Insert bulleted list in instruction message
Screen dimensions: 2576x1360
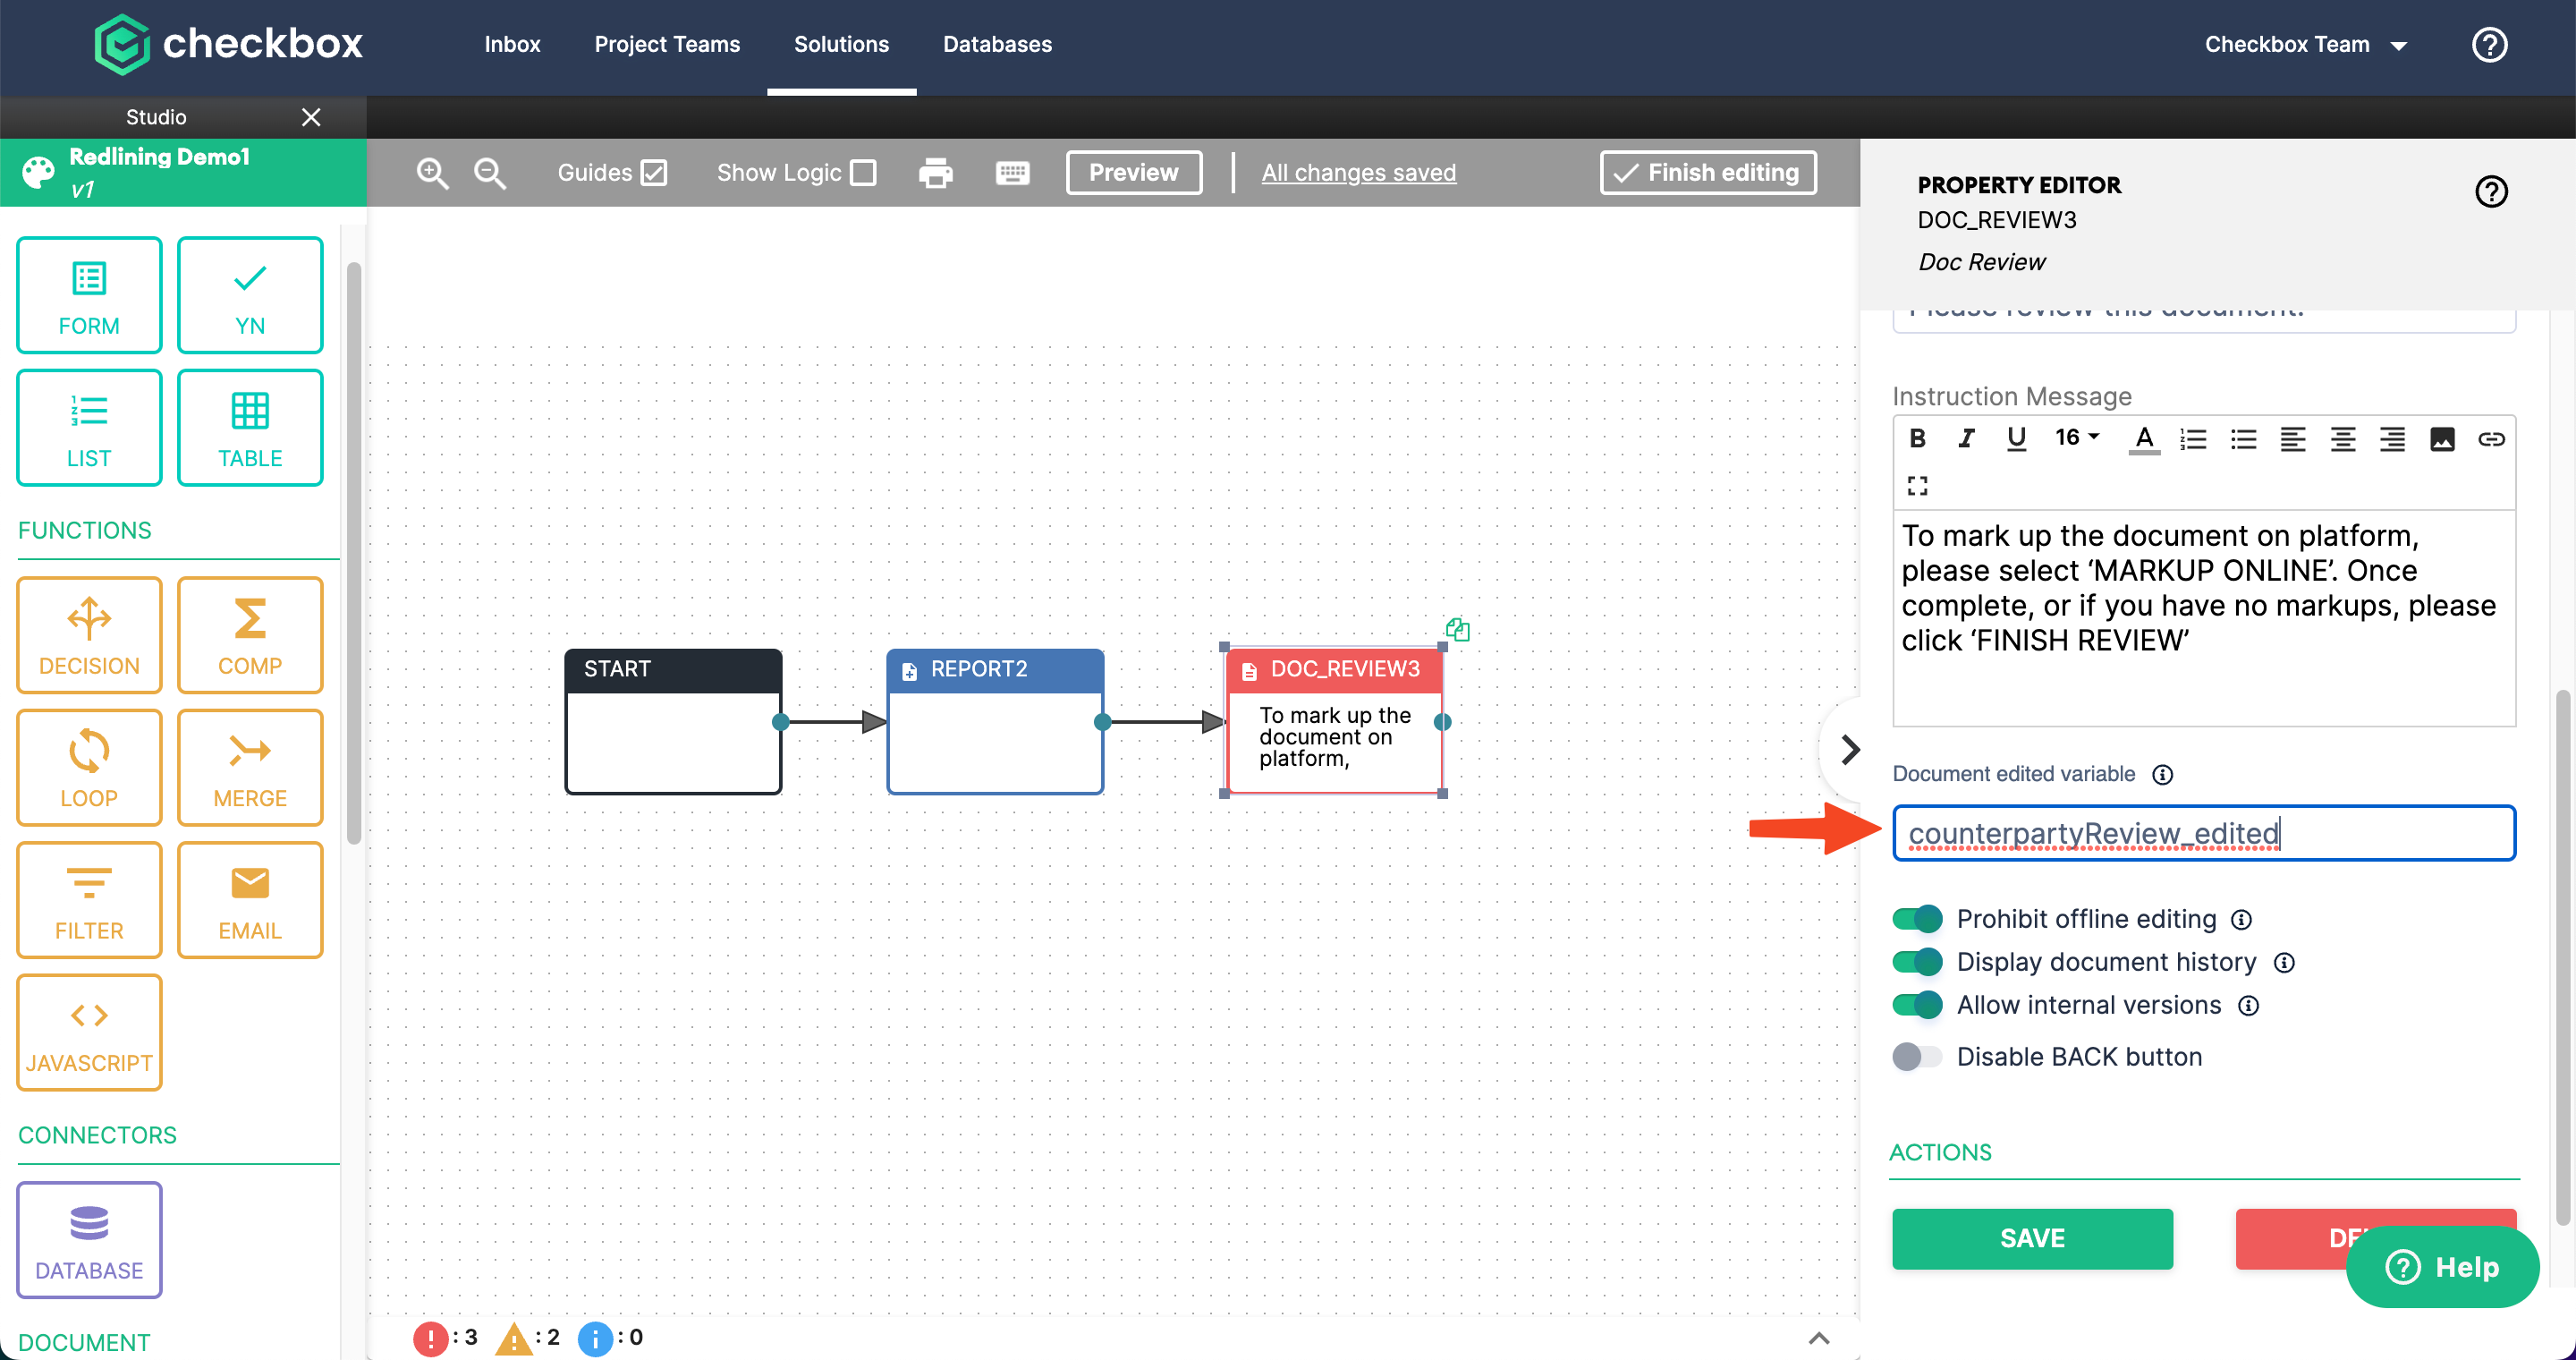[2243, 439]
